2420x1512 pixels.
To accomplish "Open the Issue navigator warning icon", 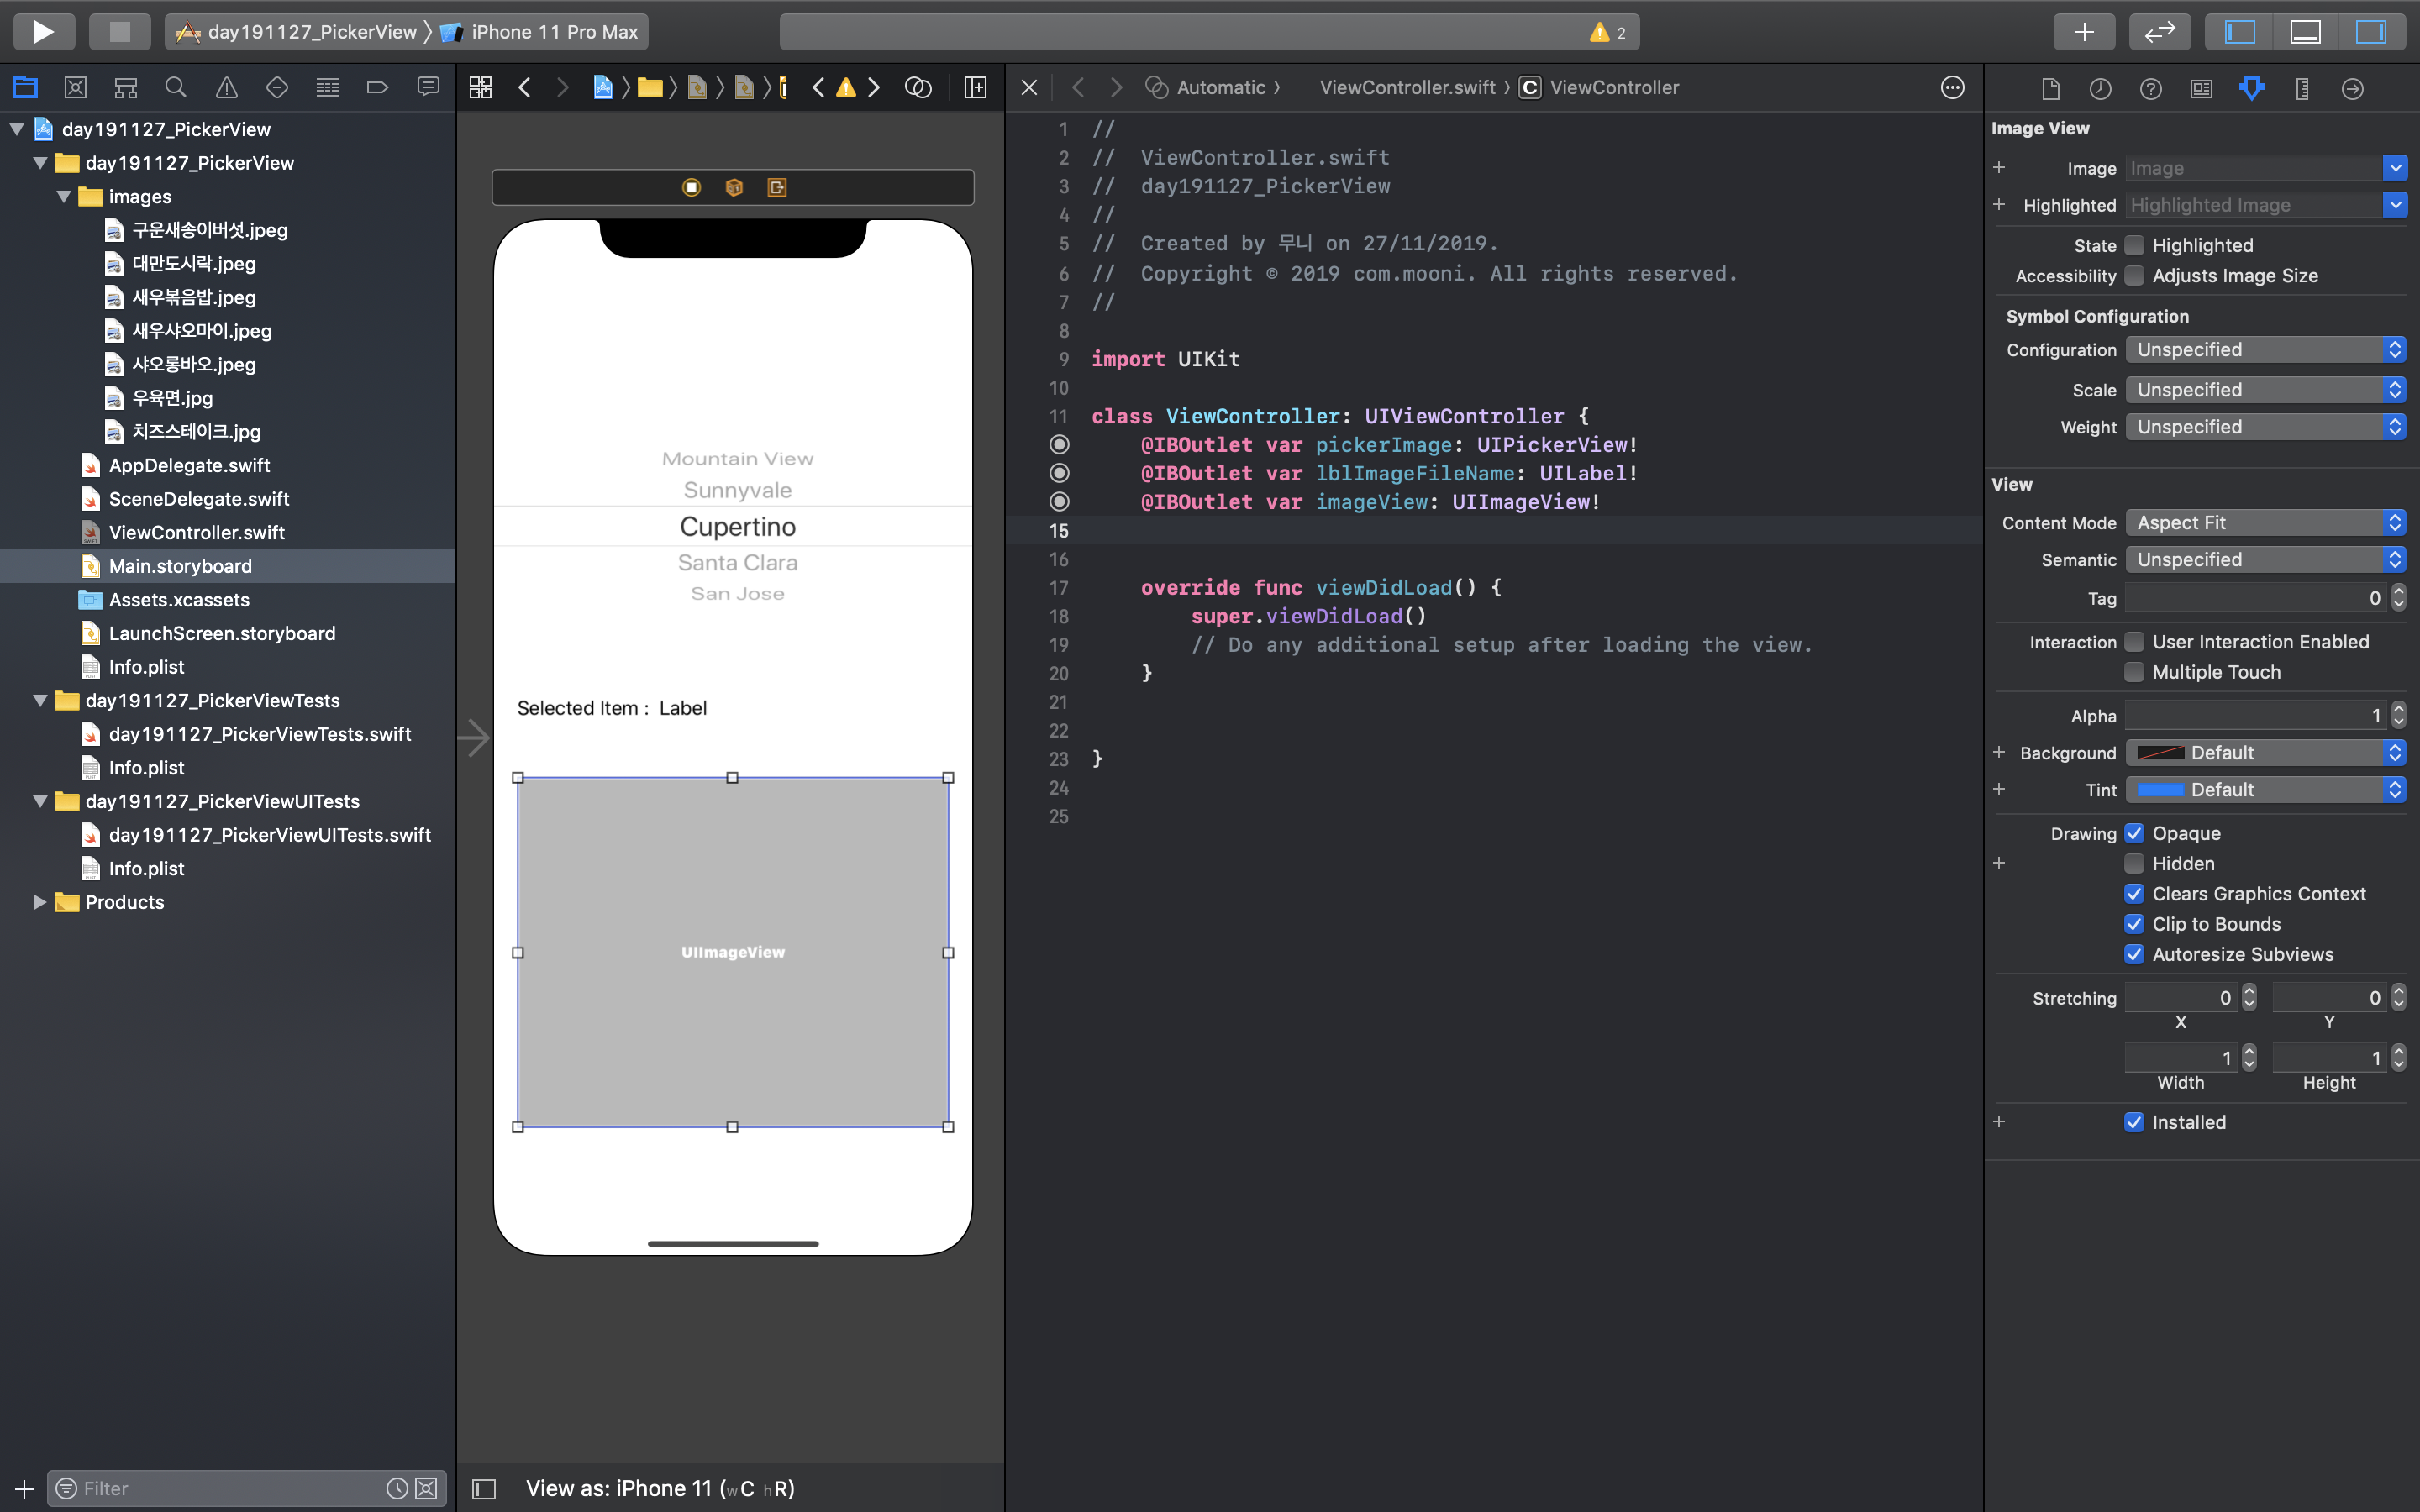I will click(227, 88).
